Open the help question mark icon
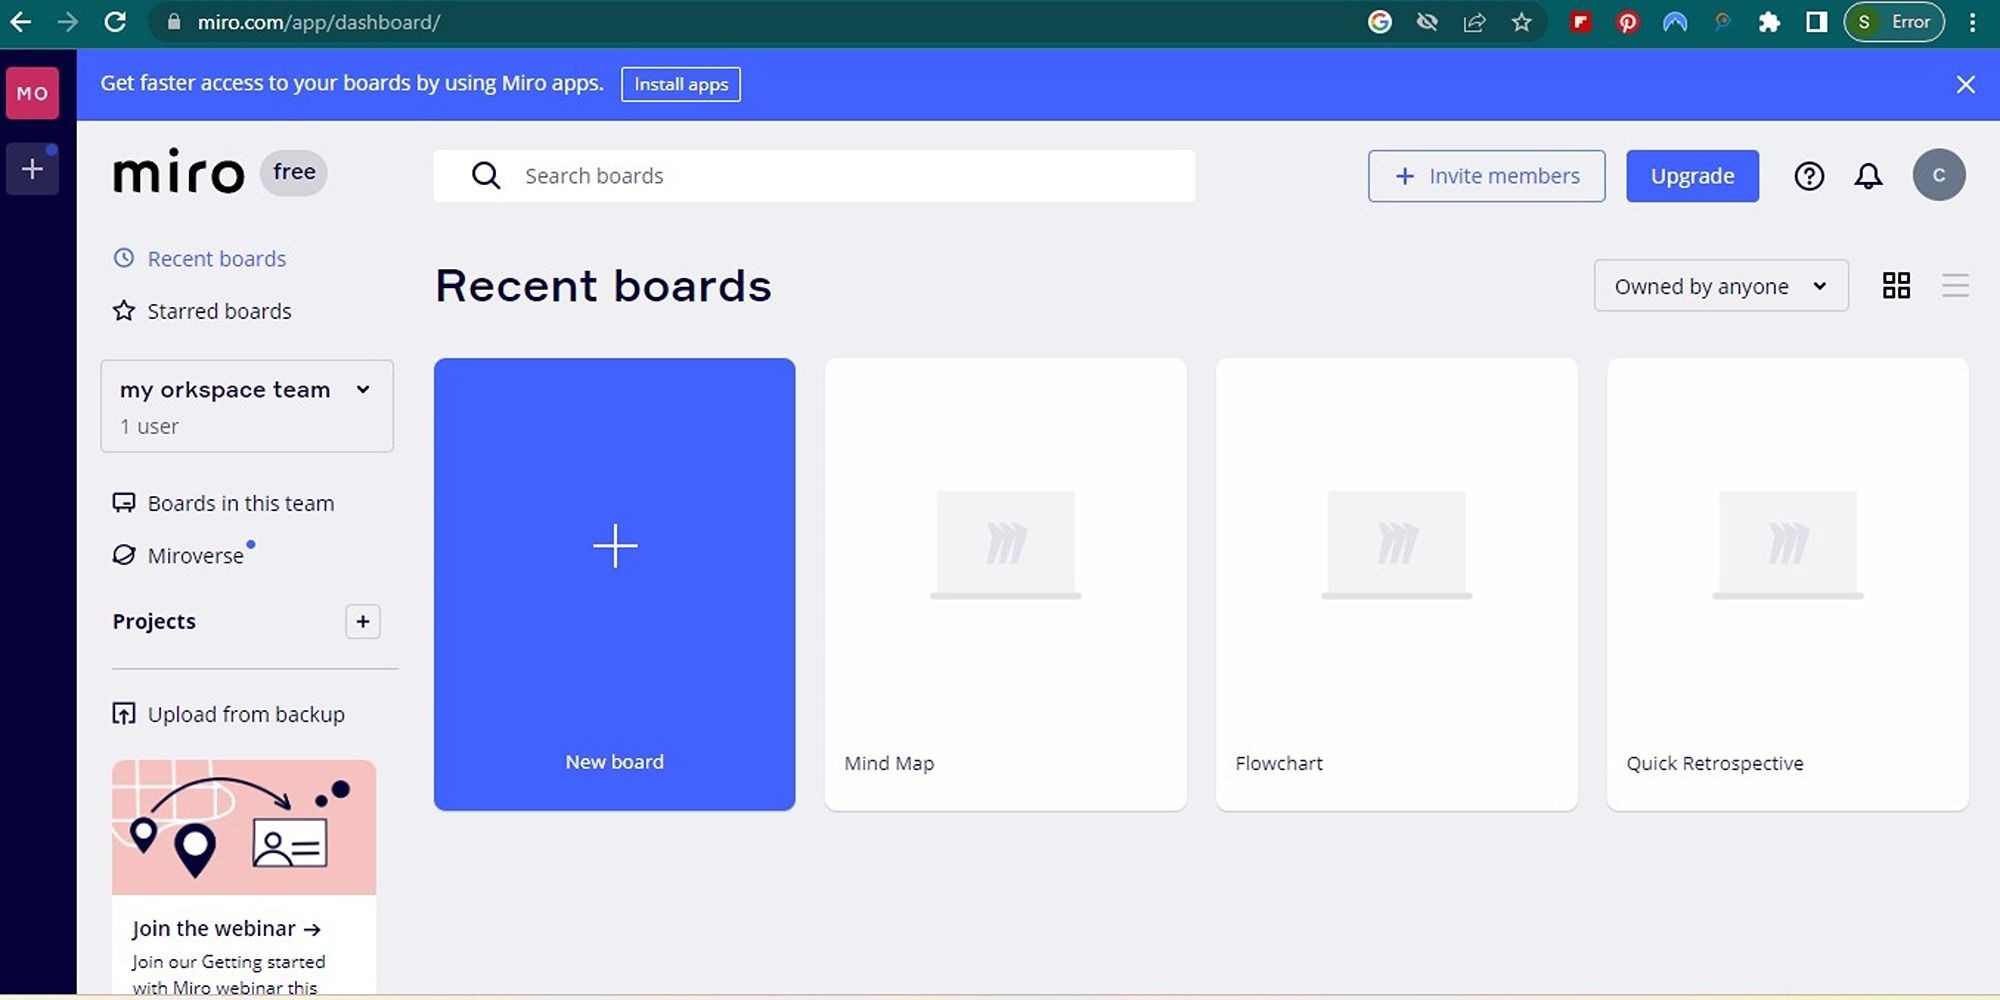Viewport: 2000px width, 1000px height. [x=1809, y=176]
